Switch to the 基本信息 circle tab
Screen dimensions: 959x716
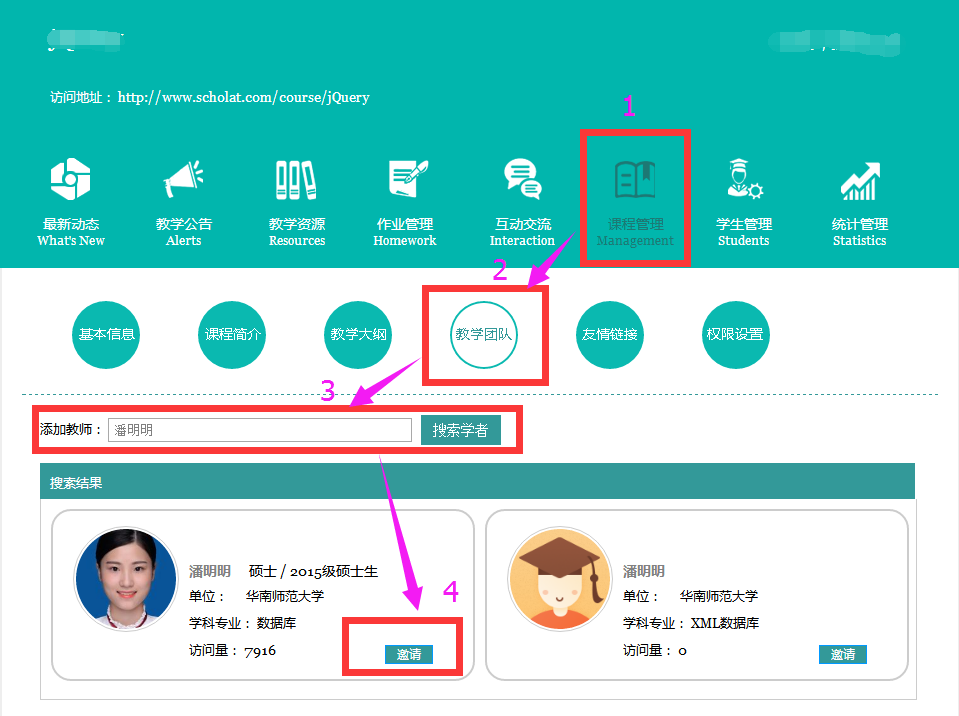(107, 334)
